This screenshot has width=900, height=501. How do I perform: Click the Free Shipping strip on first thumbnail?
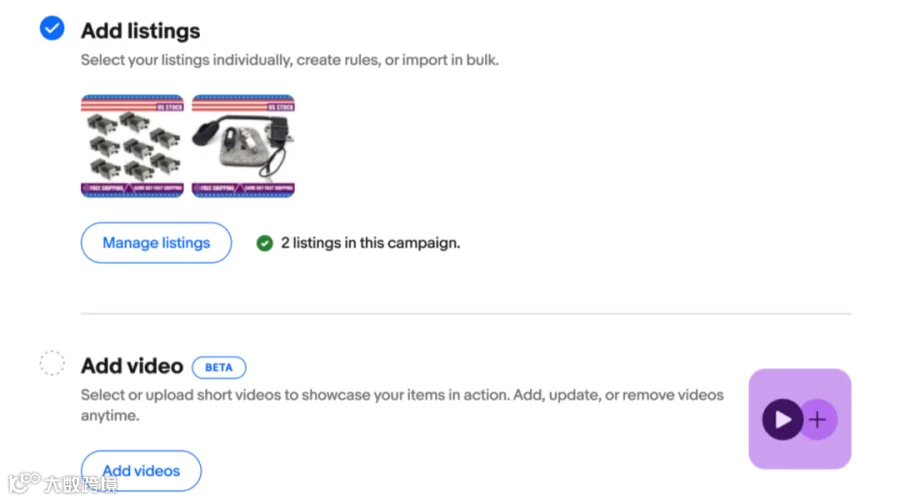tap(133, 188)
